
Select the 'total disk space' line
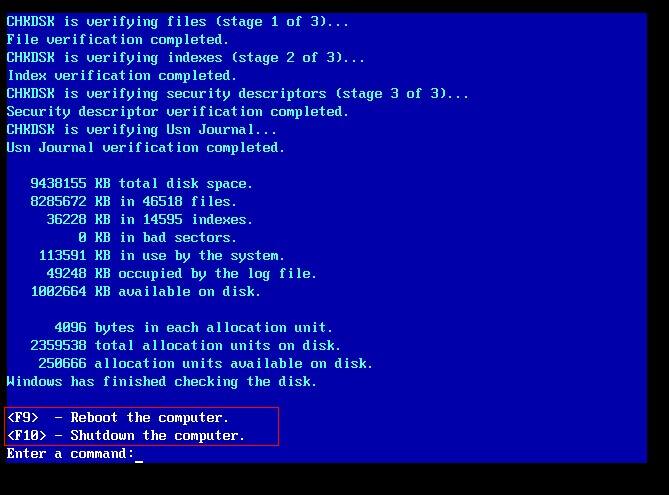click(x=141, y=183)
